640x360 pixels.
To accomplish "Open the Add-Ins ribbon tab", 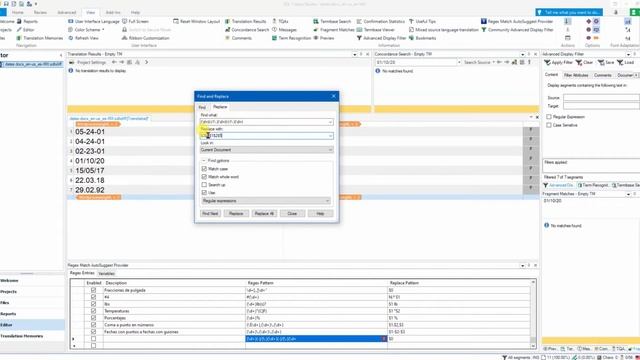I will [x=113, y=13].
